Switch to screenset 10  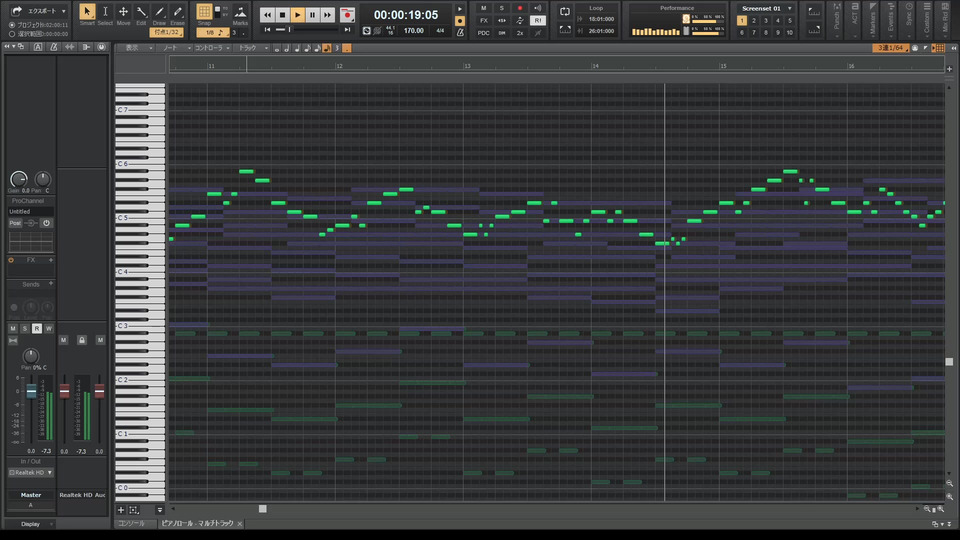790,32
